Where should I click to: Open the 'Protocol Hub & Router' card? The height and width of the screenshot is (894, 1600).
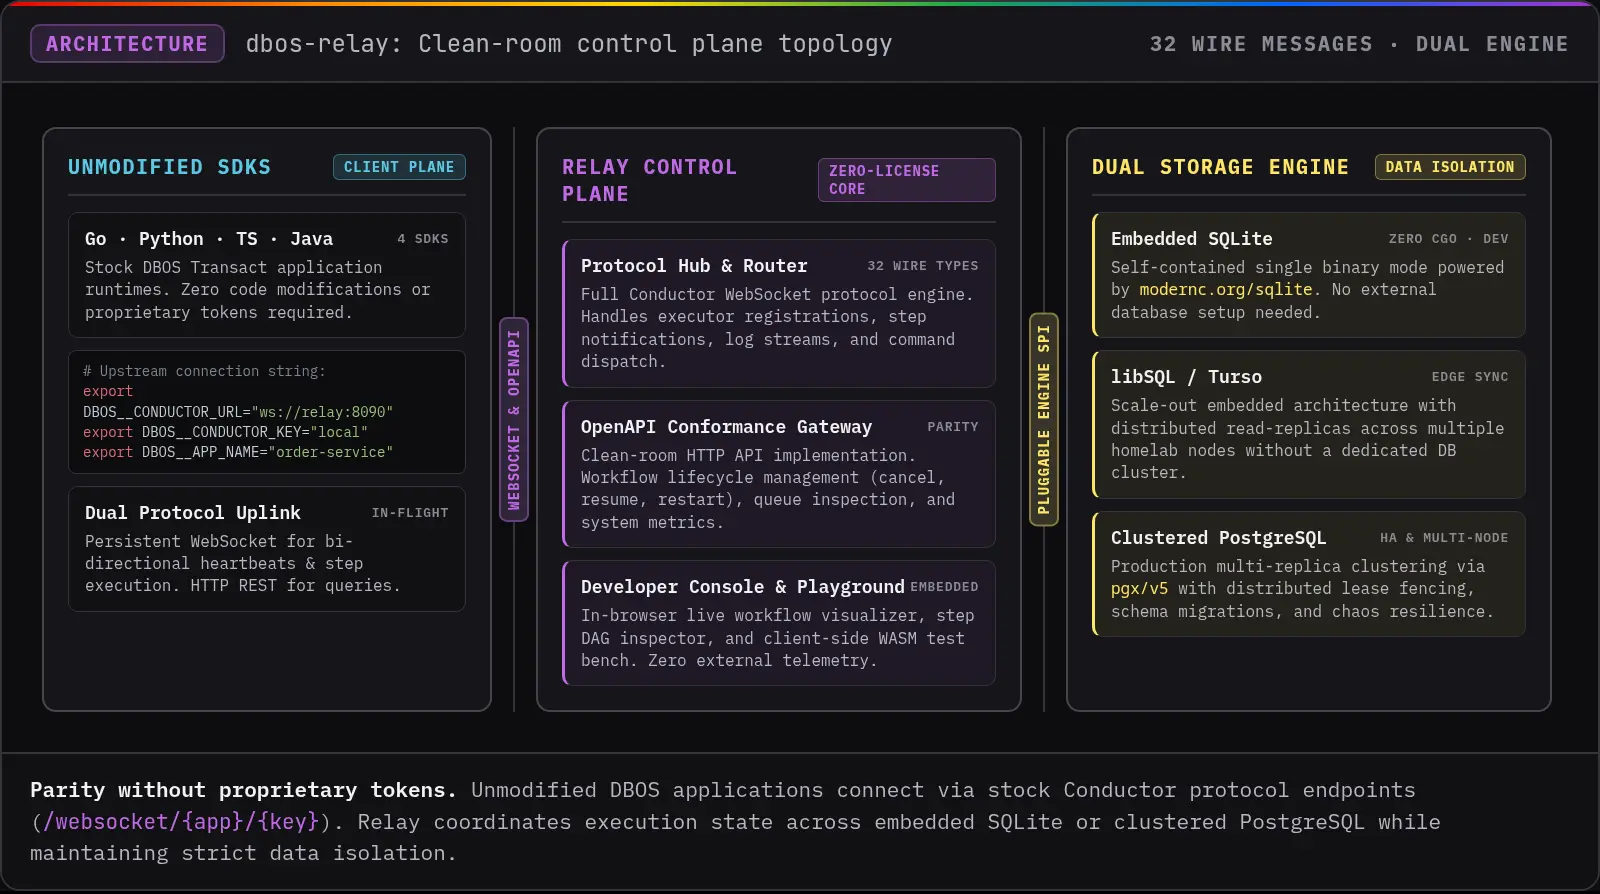click(x=779, y=314)
